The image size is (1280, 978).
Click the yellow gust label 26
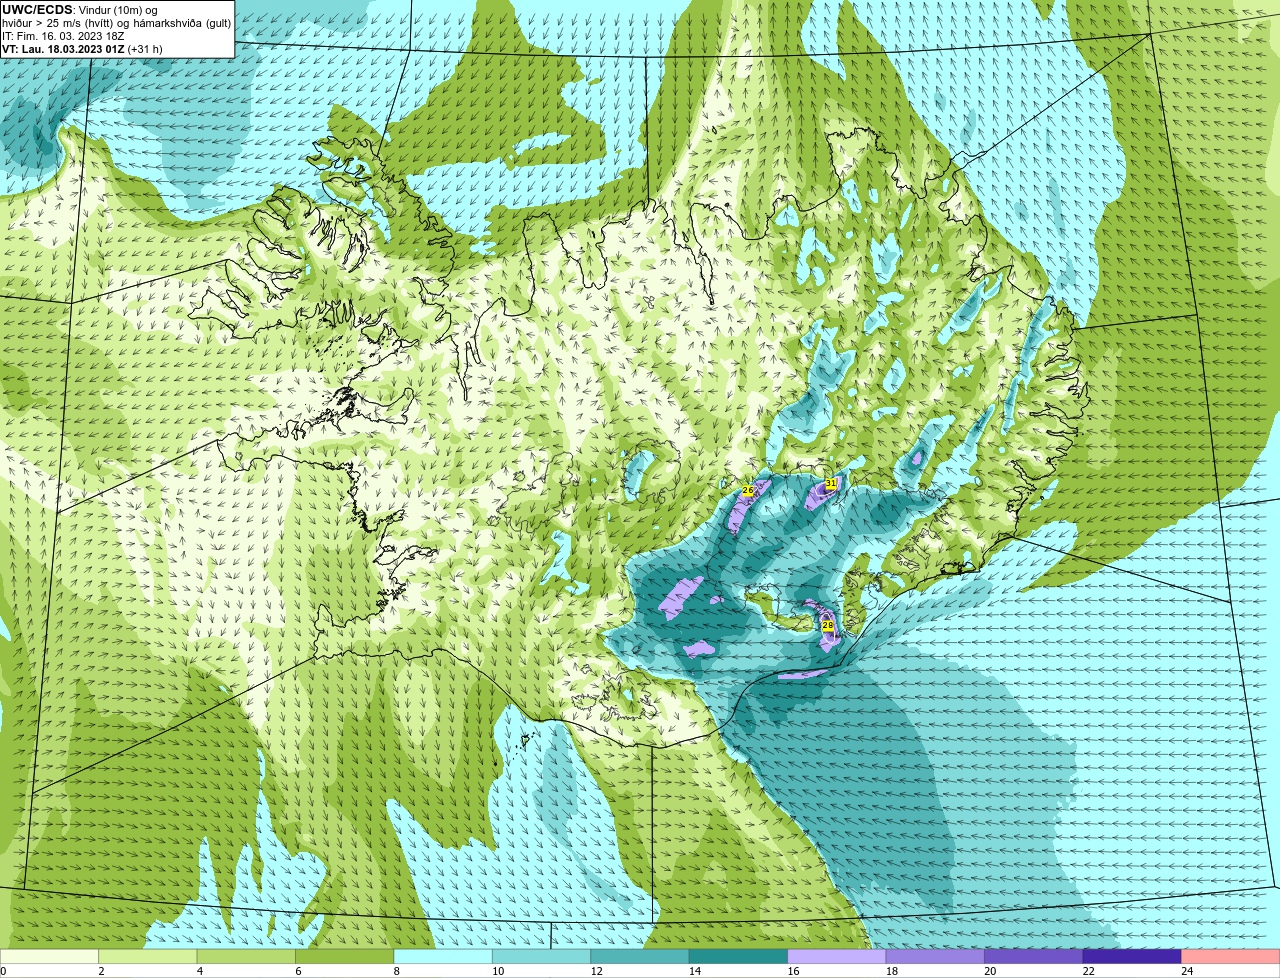[747, 491]
